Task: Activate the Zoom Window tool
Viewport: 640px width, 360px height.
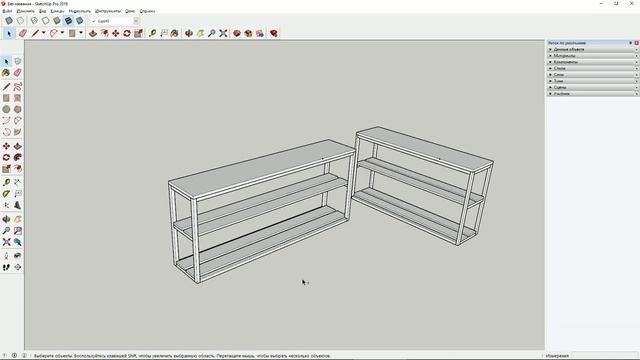Action: coord(18,231)
